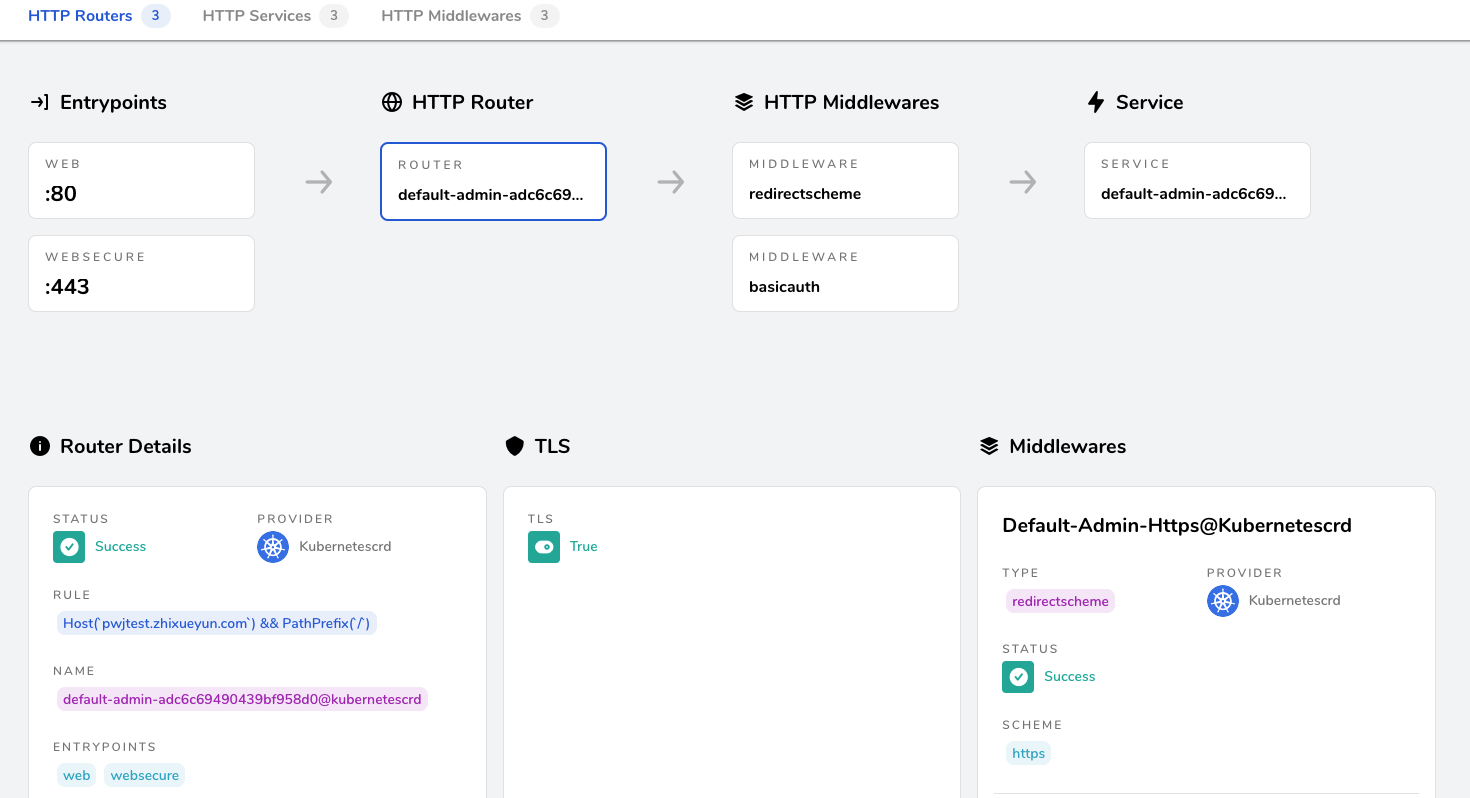The height and width of the screenshot is (798, 1470).
Task: Click the 'True' TLS value text
Action: pyautogui.click(x=584, y=547)
